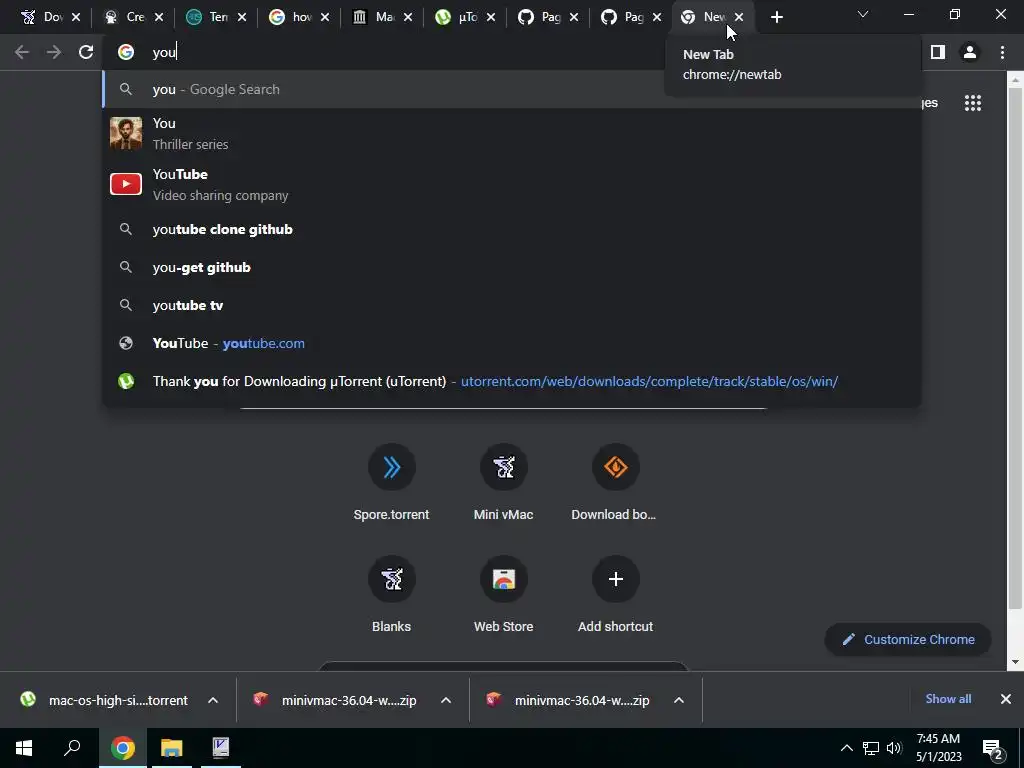Close the New Tab tab
Image resolution: width=1024 pixels, height=768 pixels.
tap(739, 18)
